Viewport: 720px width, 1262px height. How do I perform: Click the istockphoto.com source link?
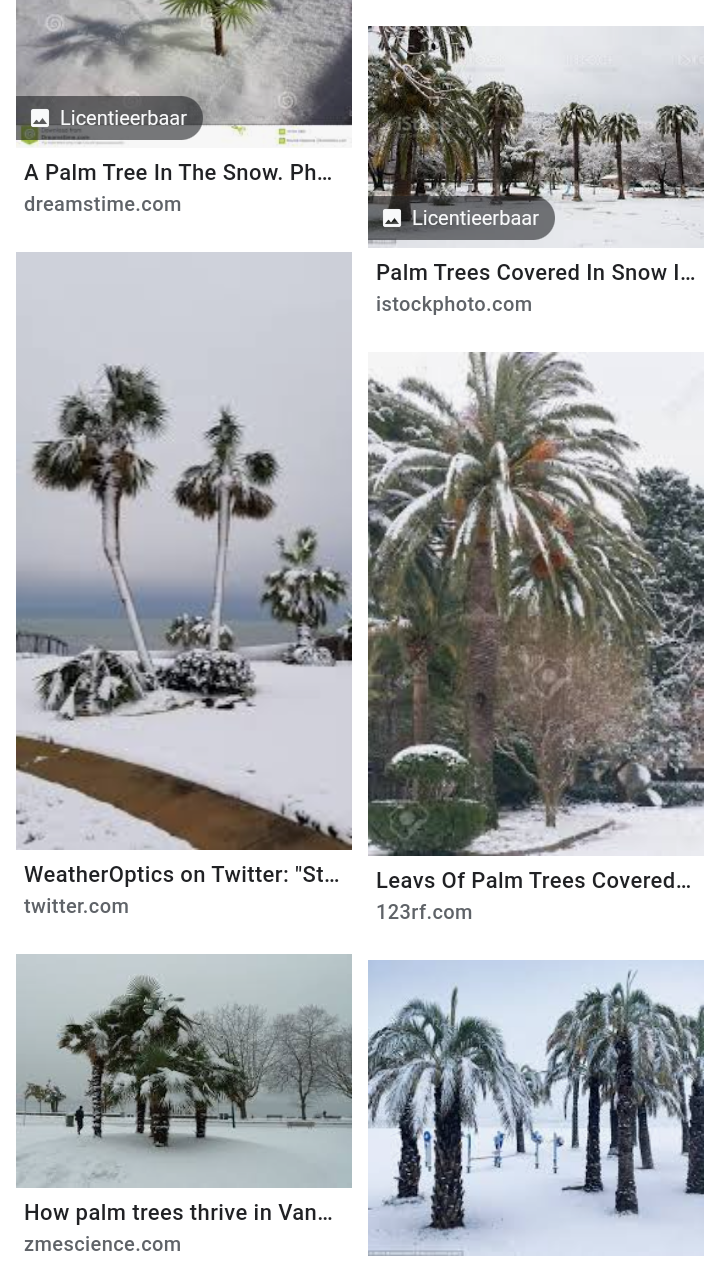pos(454,304)
